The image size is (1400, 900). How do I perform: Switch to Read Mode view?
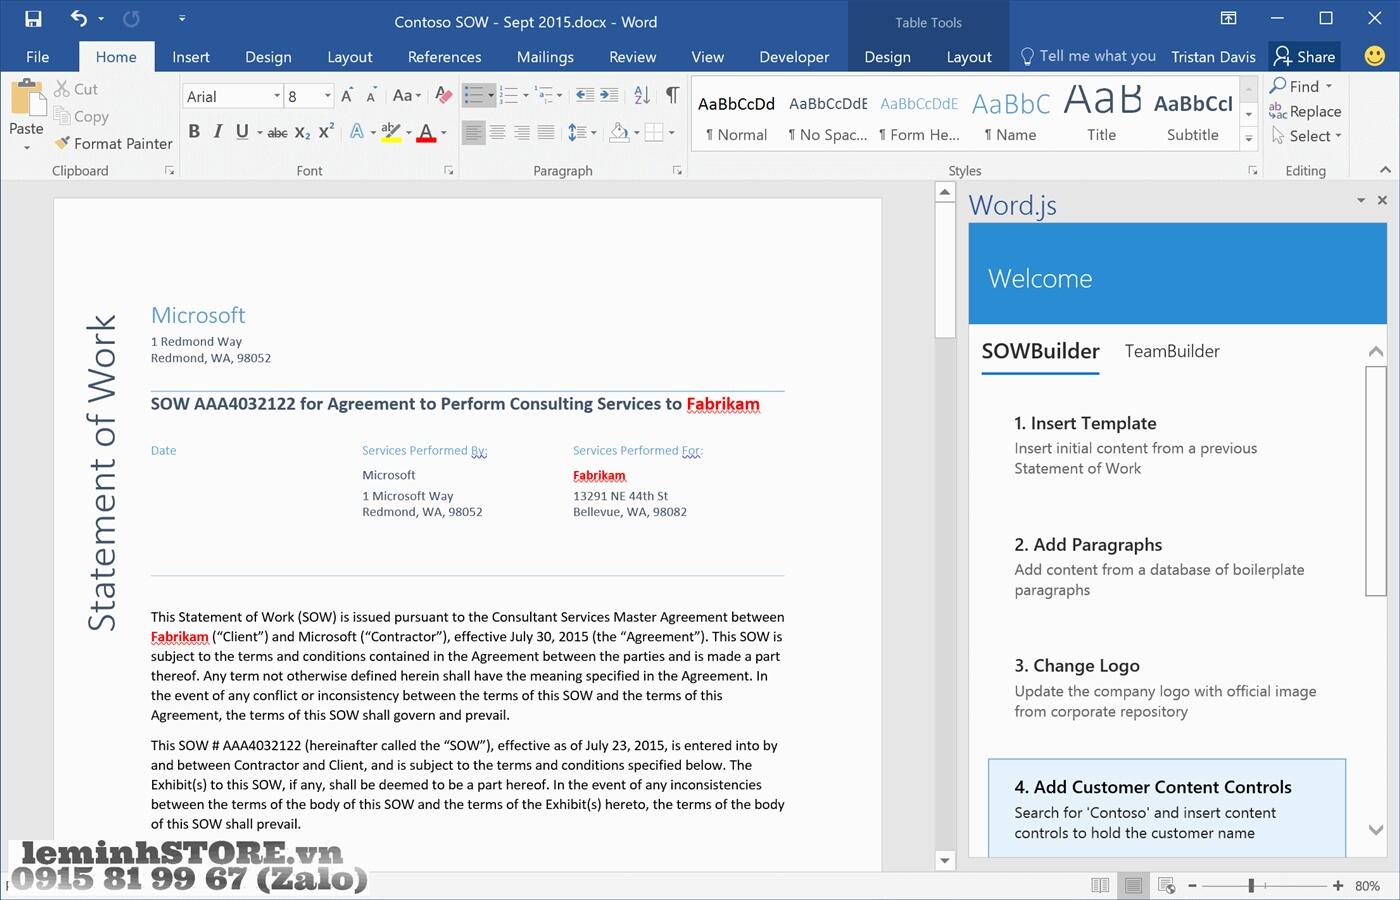pos(1100,886)
